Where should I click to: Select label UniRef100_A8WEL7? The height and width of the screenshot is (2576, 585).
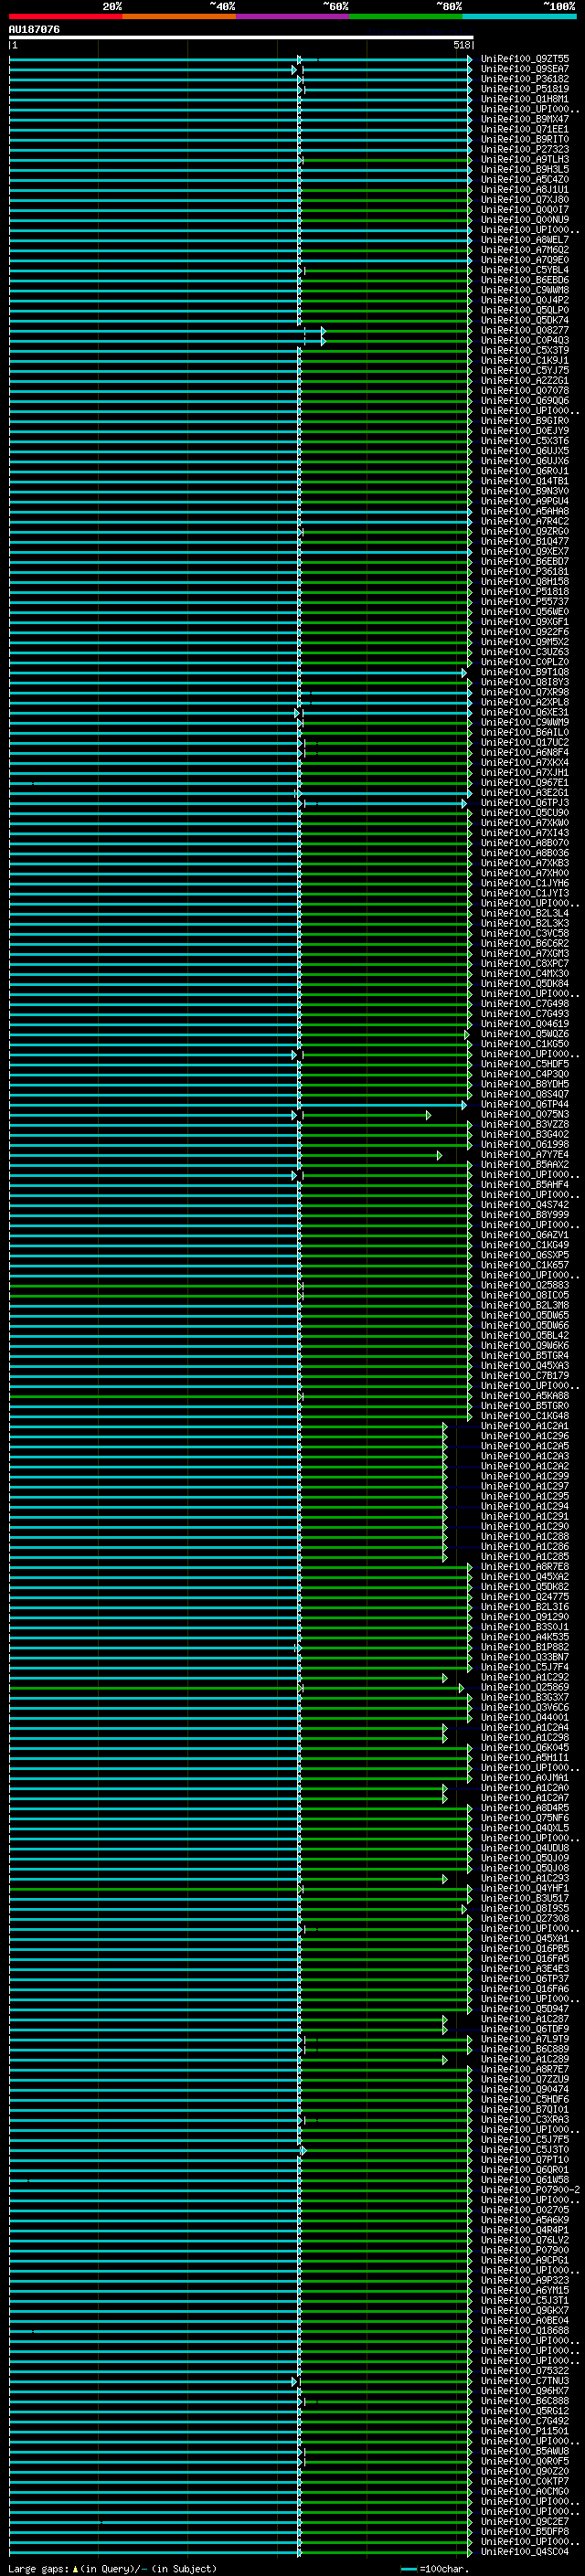525,240
